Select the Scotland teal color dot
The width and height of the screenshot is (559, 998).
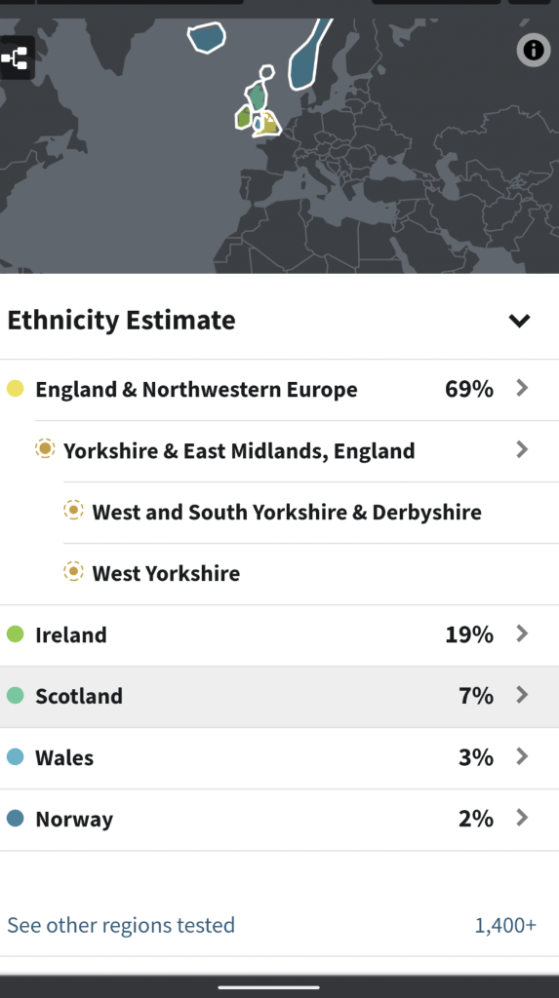pyautogui.click(x=15, y=695)
